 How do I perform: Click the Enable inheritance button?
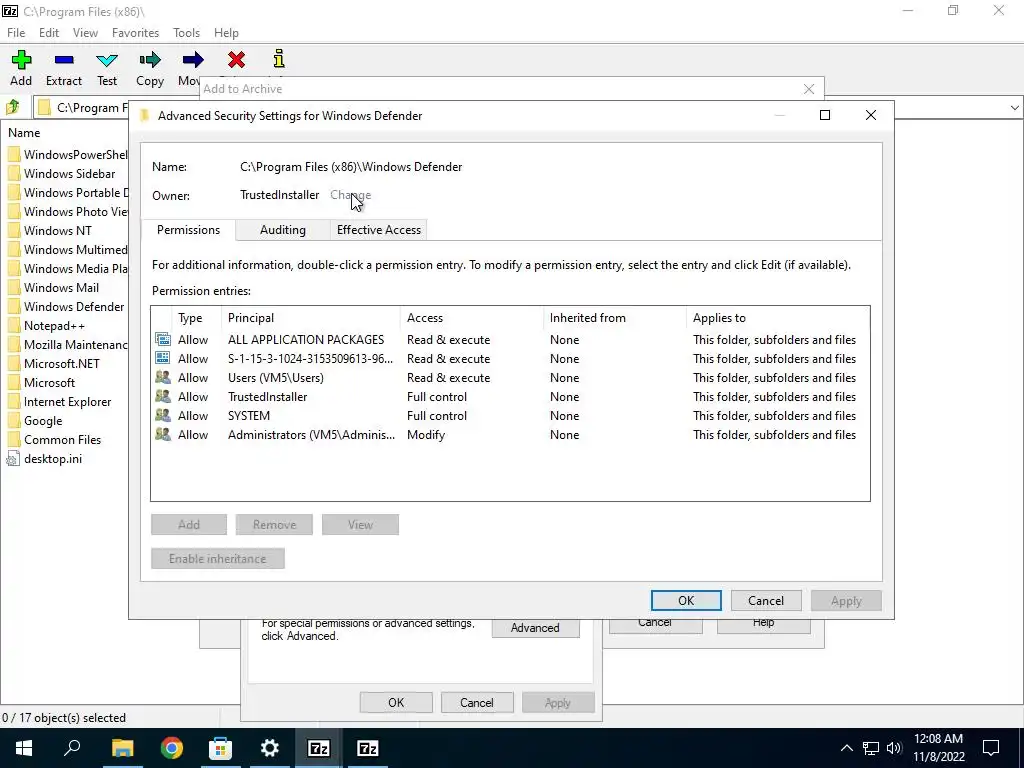pyautogui.click(x=217, y=558)
